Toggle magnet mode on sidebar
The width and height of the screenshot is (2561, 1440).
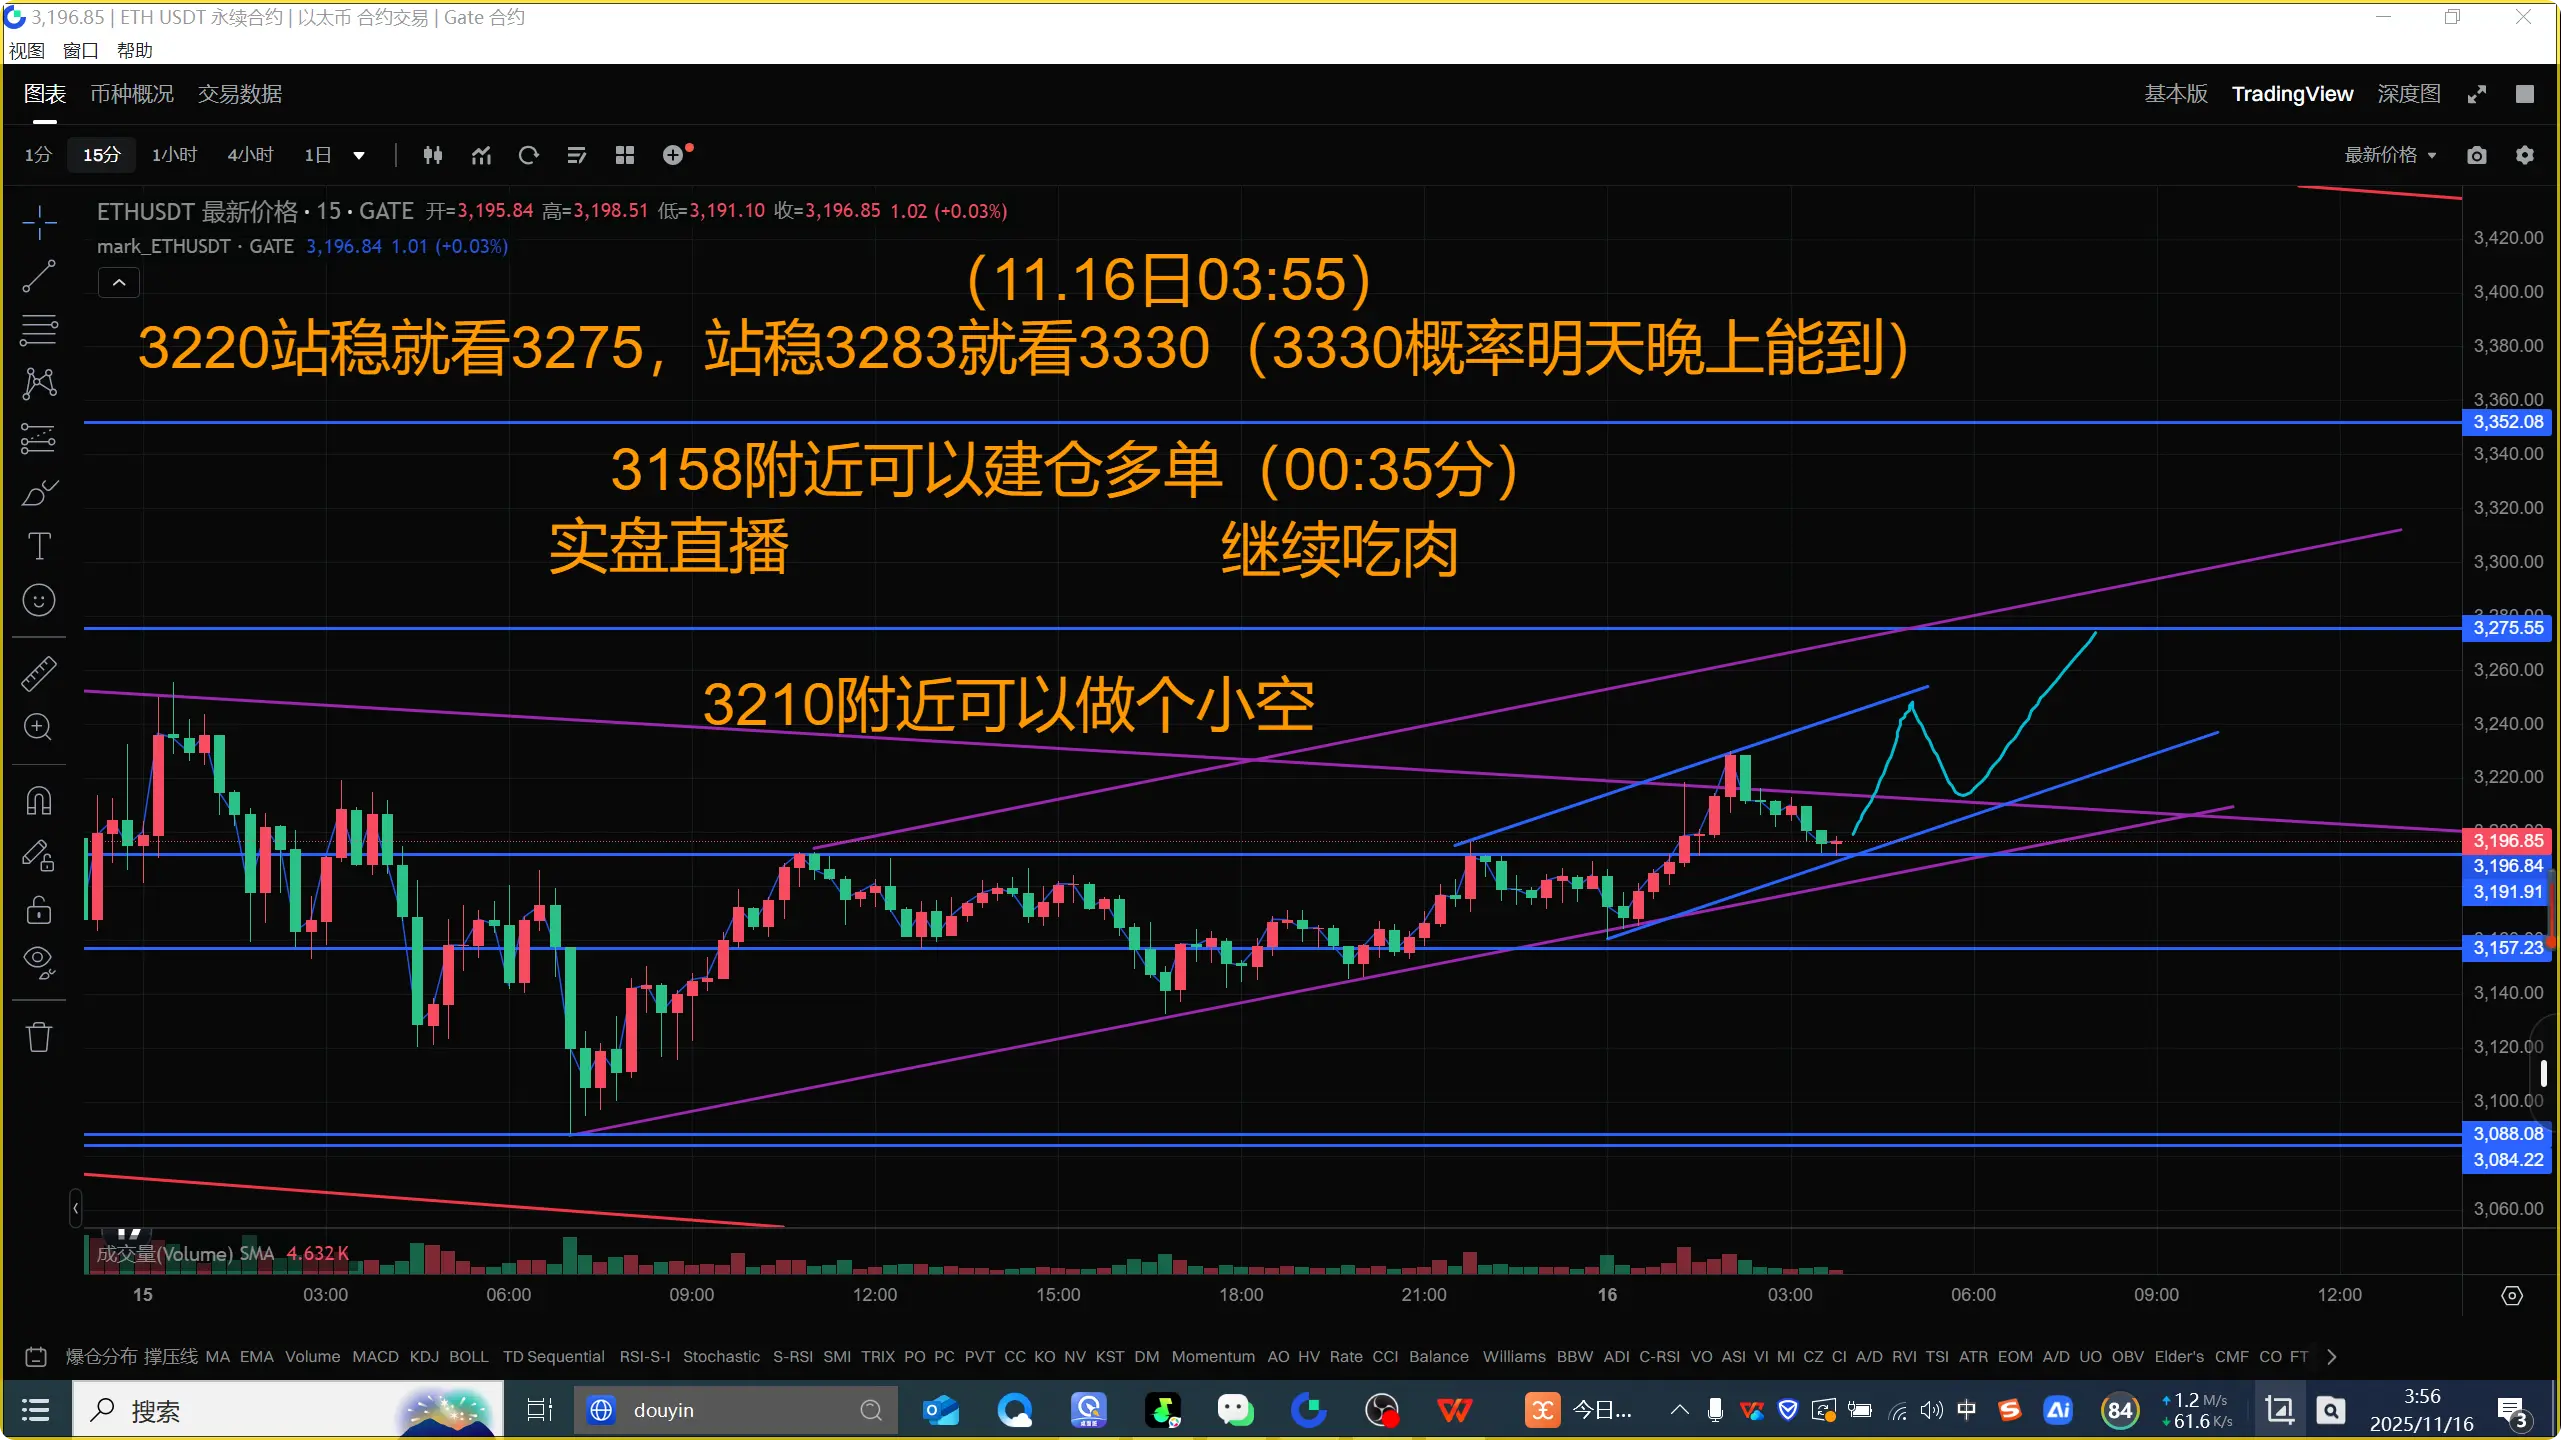(39, 801)
